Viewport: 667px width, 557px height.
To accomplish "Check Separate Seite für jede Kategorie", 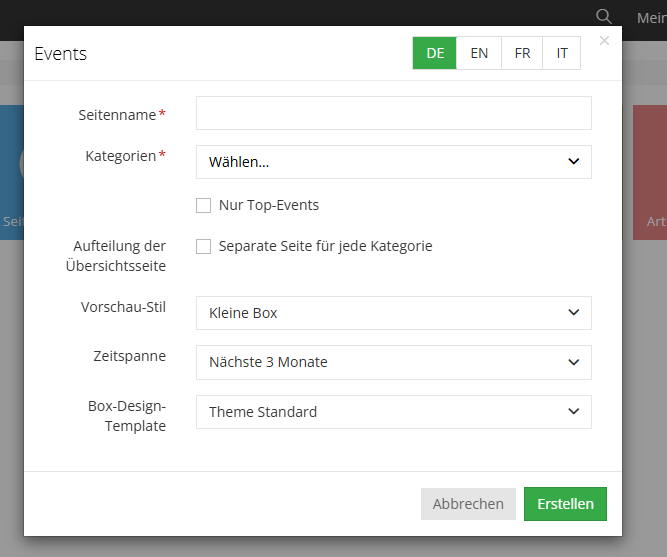I will [x=203, y=246].
